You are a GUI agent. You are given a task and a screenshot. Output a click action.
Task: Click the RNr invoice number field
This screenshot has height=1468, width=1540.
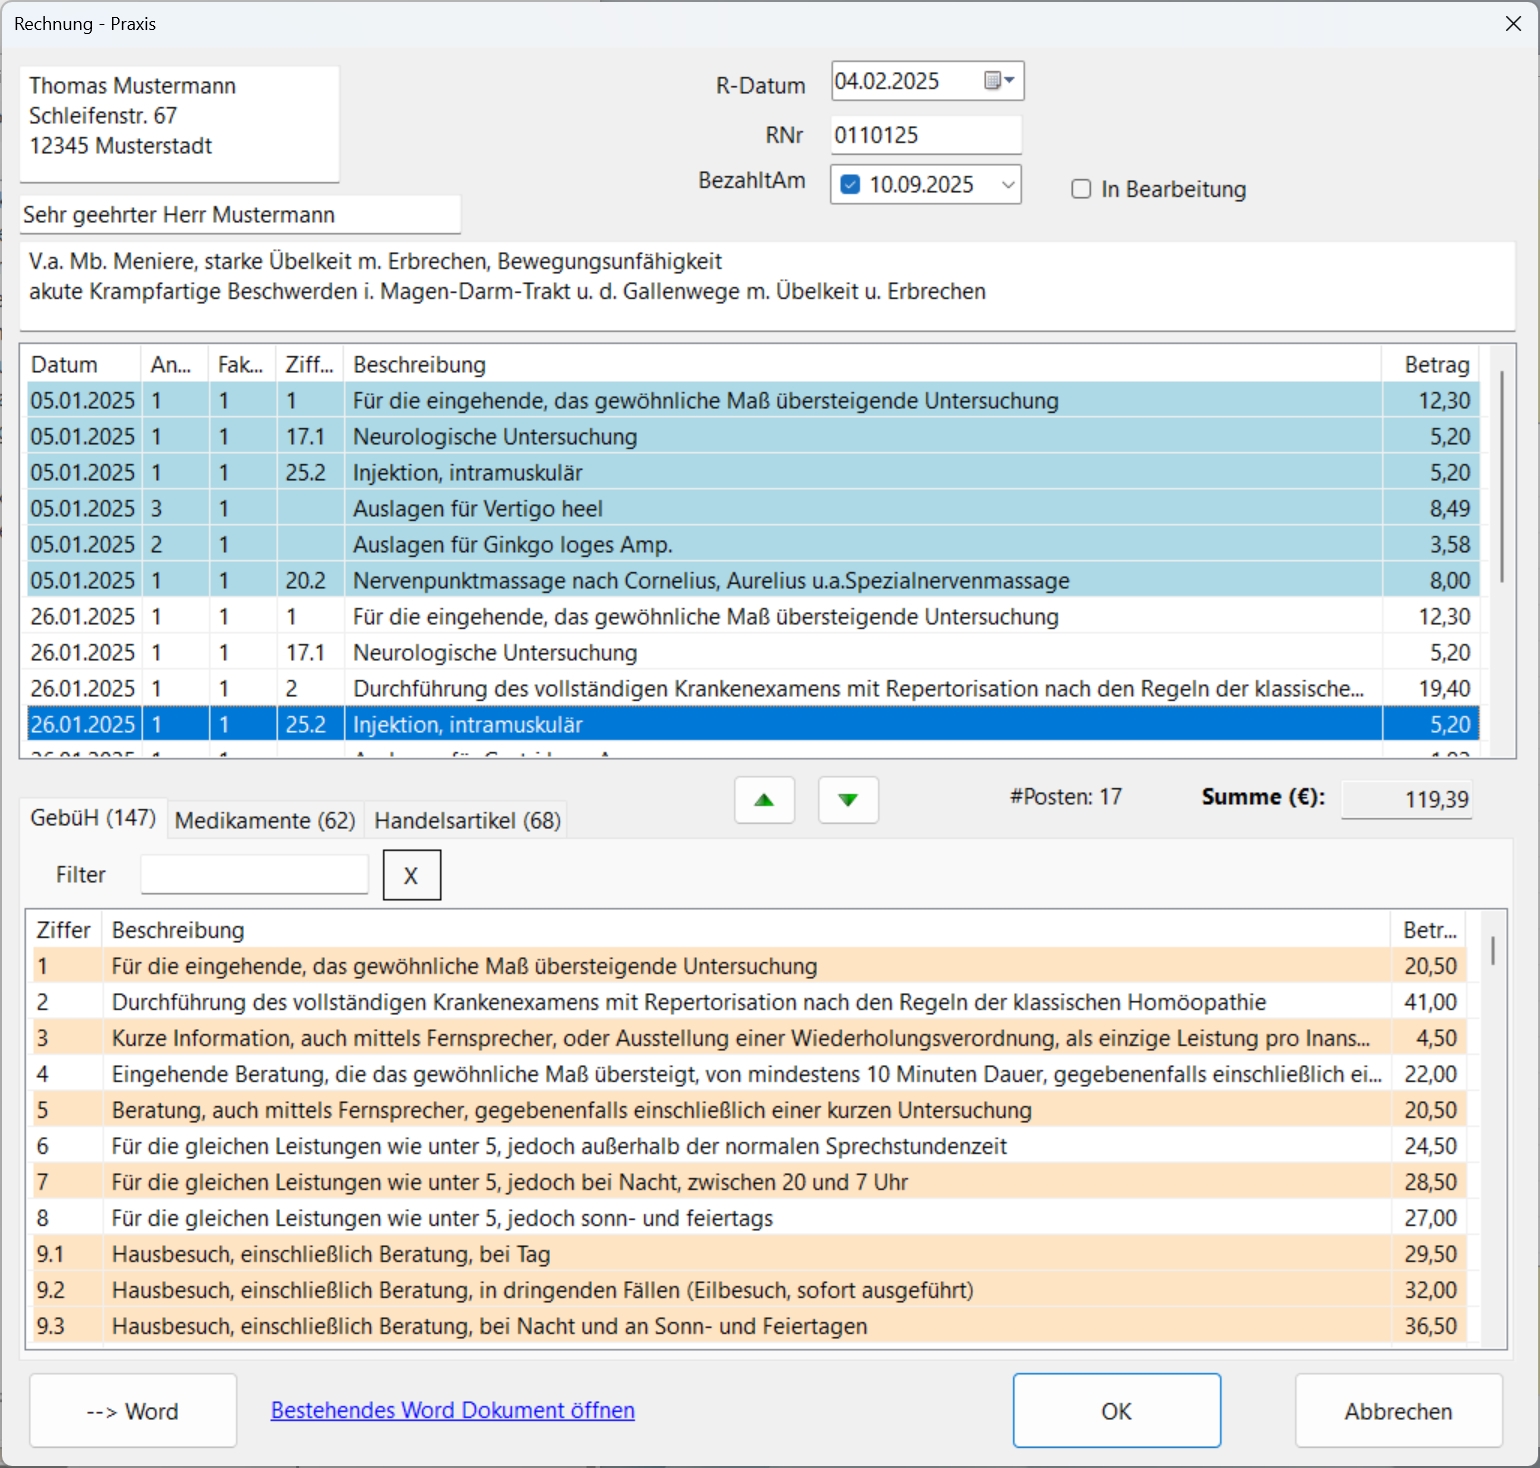click(x=925, y=135)
